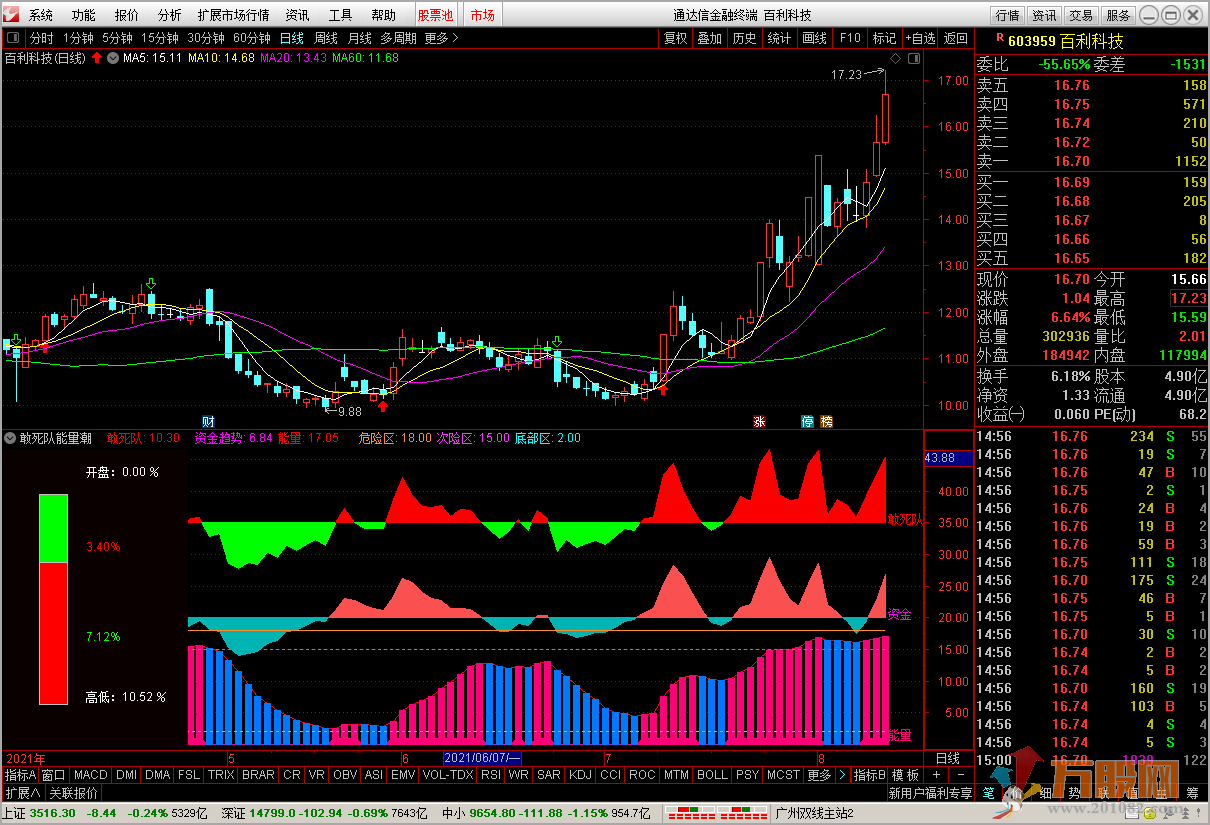The image size is (1210, 825).
Task: Select the KDJ indicator tab
Action: point(580,775)
